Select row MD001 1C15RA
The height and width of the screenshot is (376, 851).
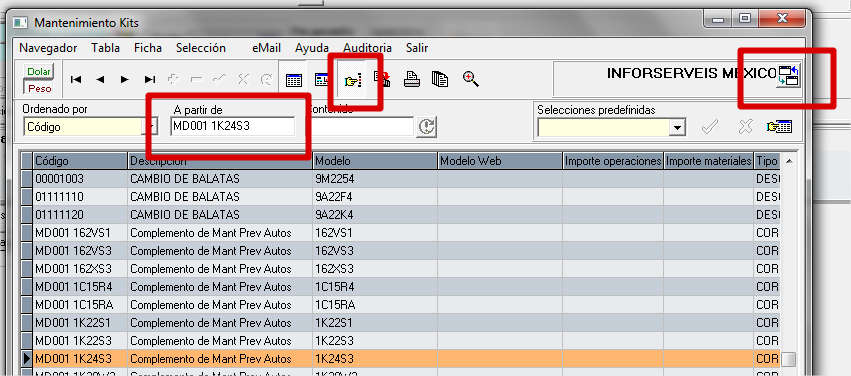tap(400, 305)
